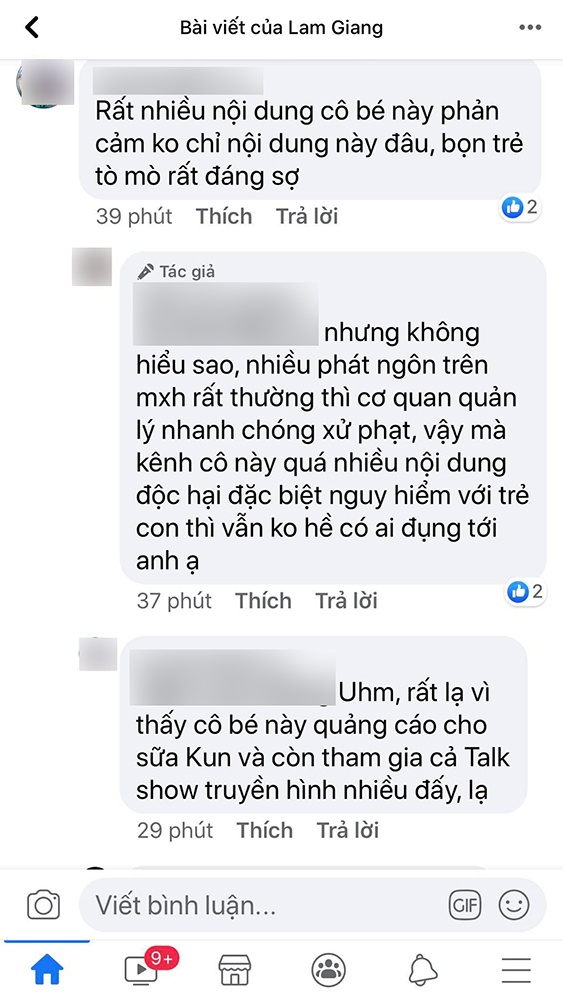Go back using the left arrow
Viewport: 563px width, 1000px height.
(x=31, y=27)
